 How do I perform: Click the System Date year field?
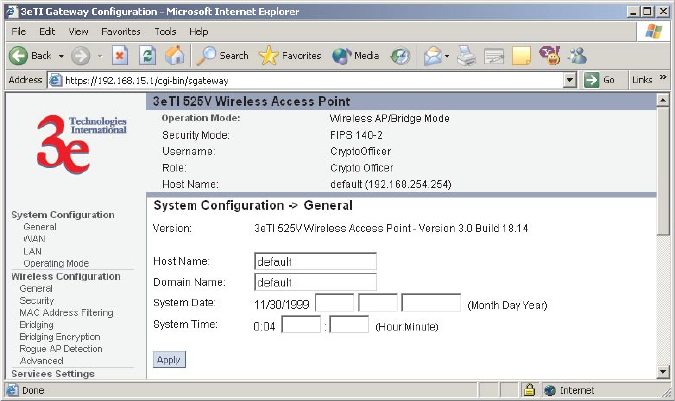(431, 302)
